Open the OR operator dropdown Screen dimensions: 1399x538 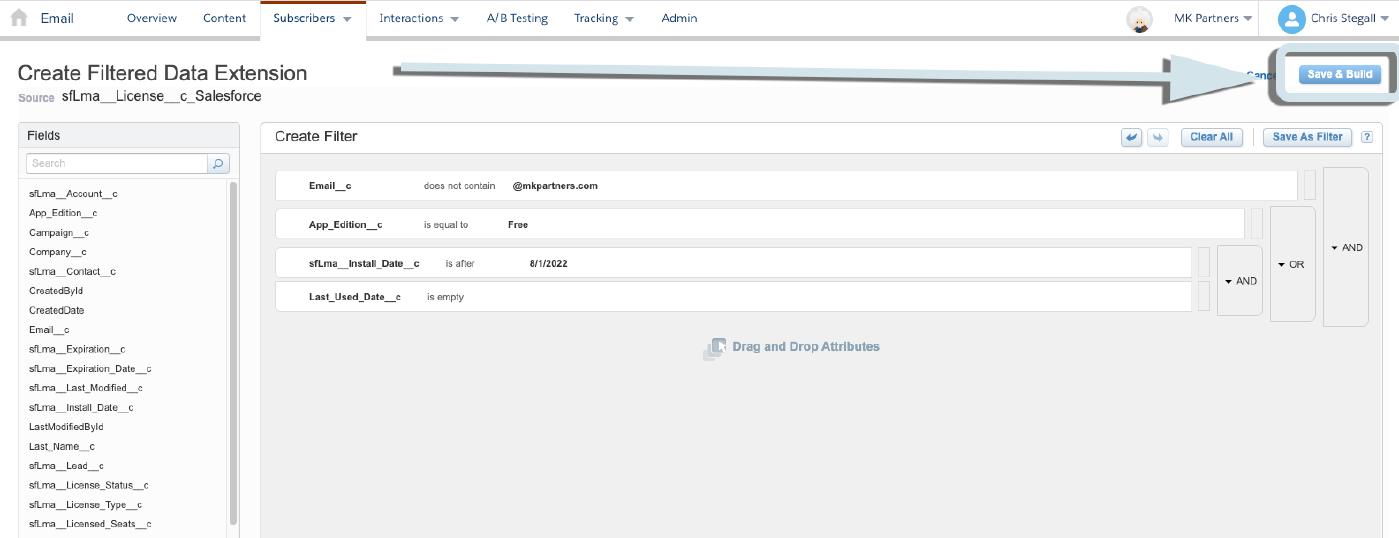click(1291, 265)
